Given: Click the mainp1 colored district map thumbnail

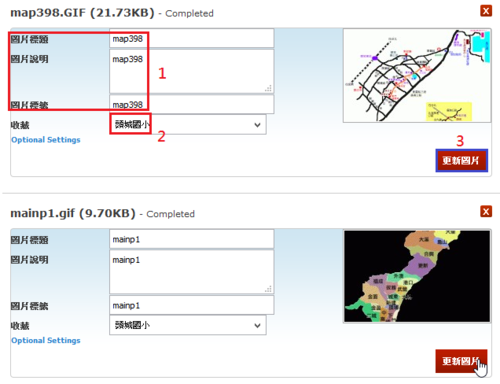Looking at the screenshot, I should [417, 276].
